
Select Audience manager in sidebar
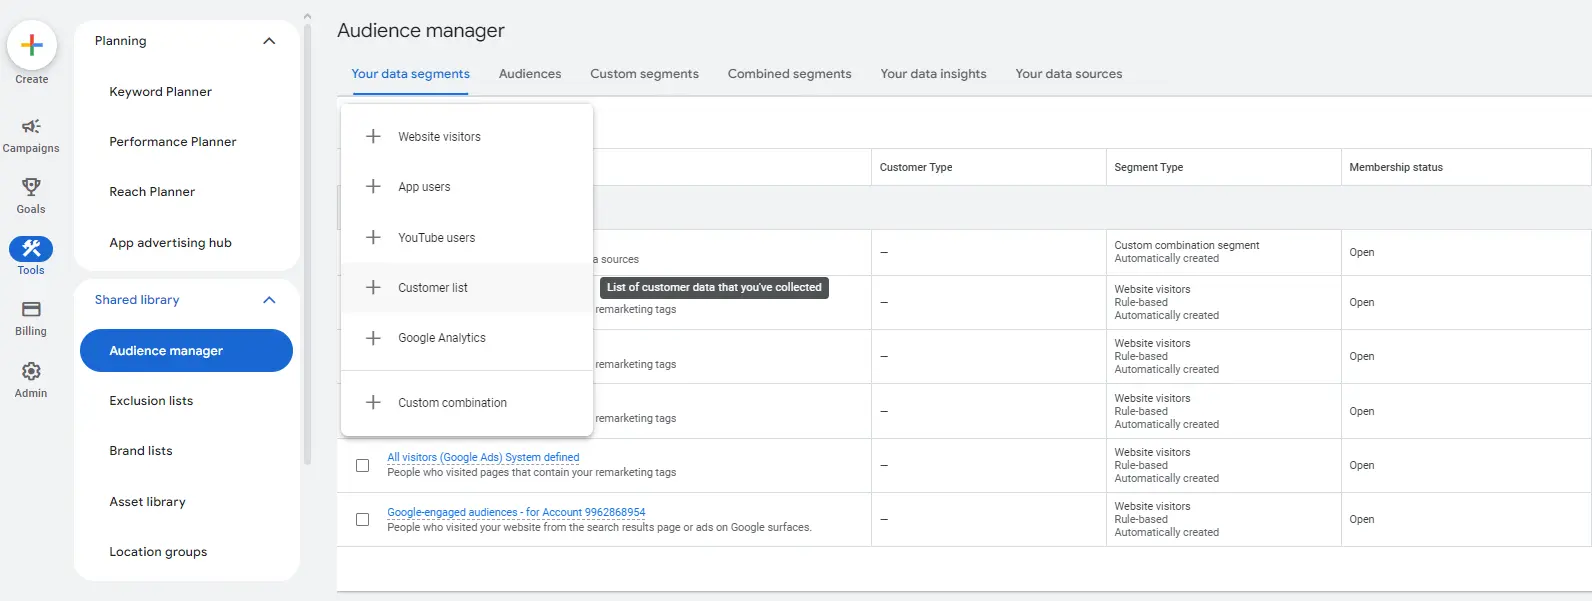click(x=186, y=350)
